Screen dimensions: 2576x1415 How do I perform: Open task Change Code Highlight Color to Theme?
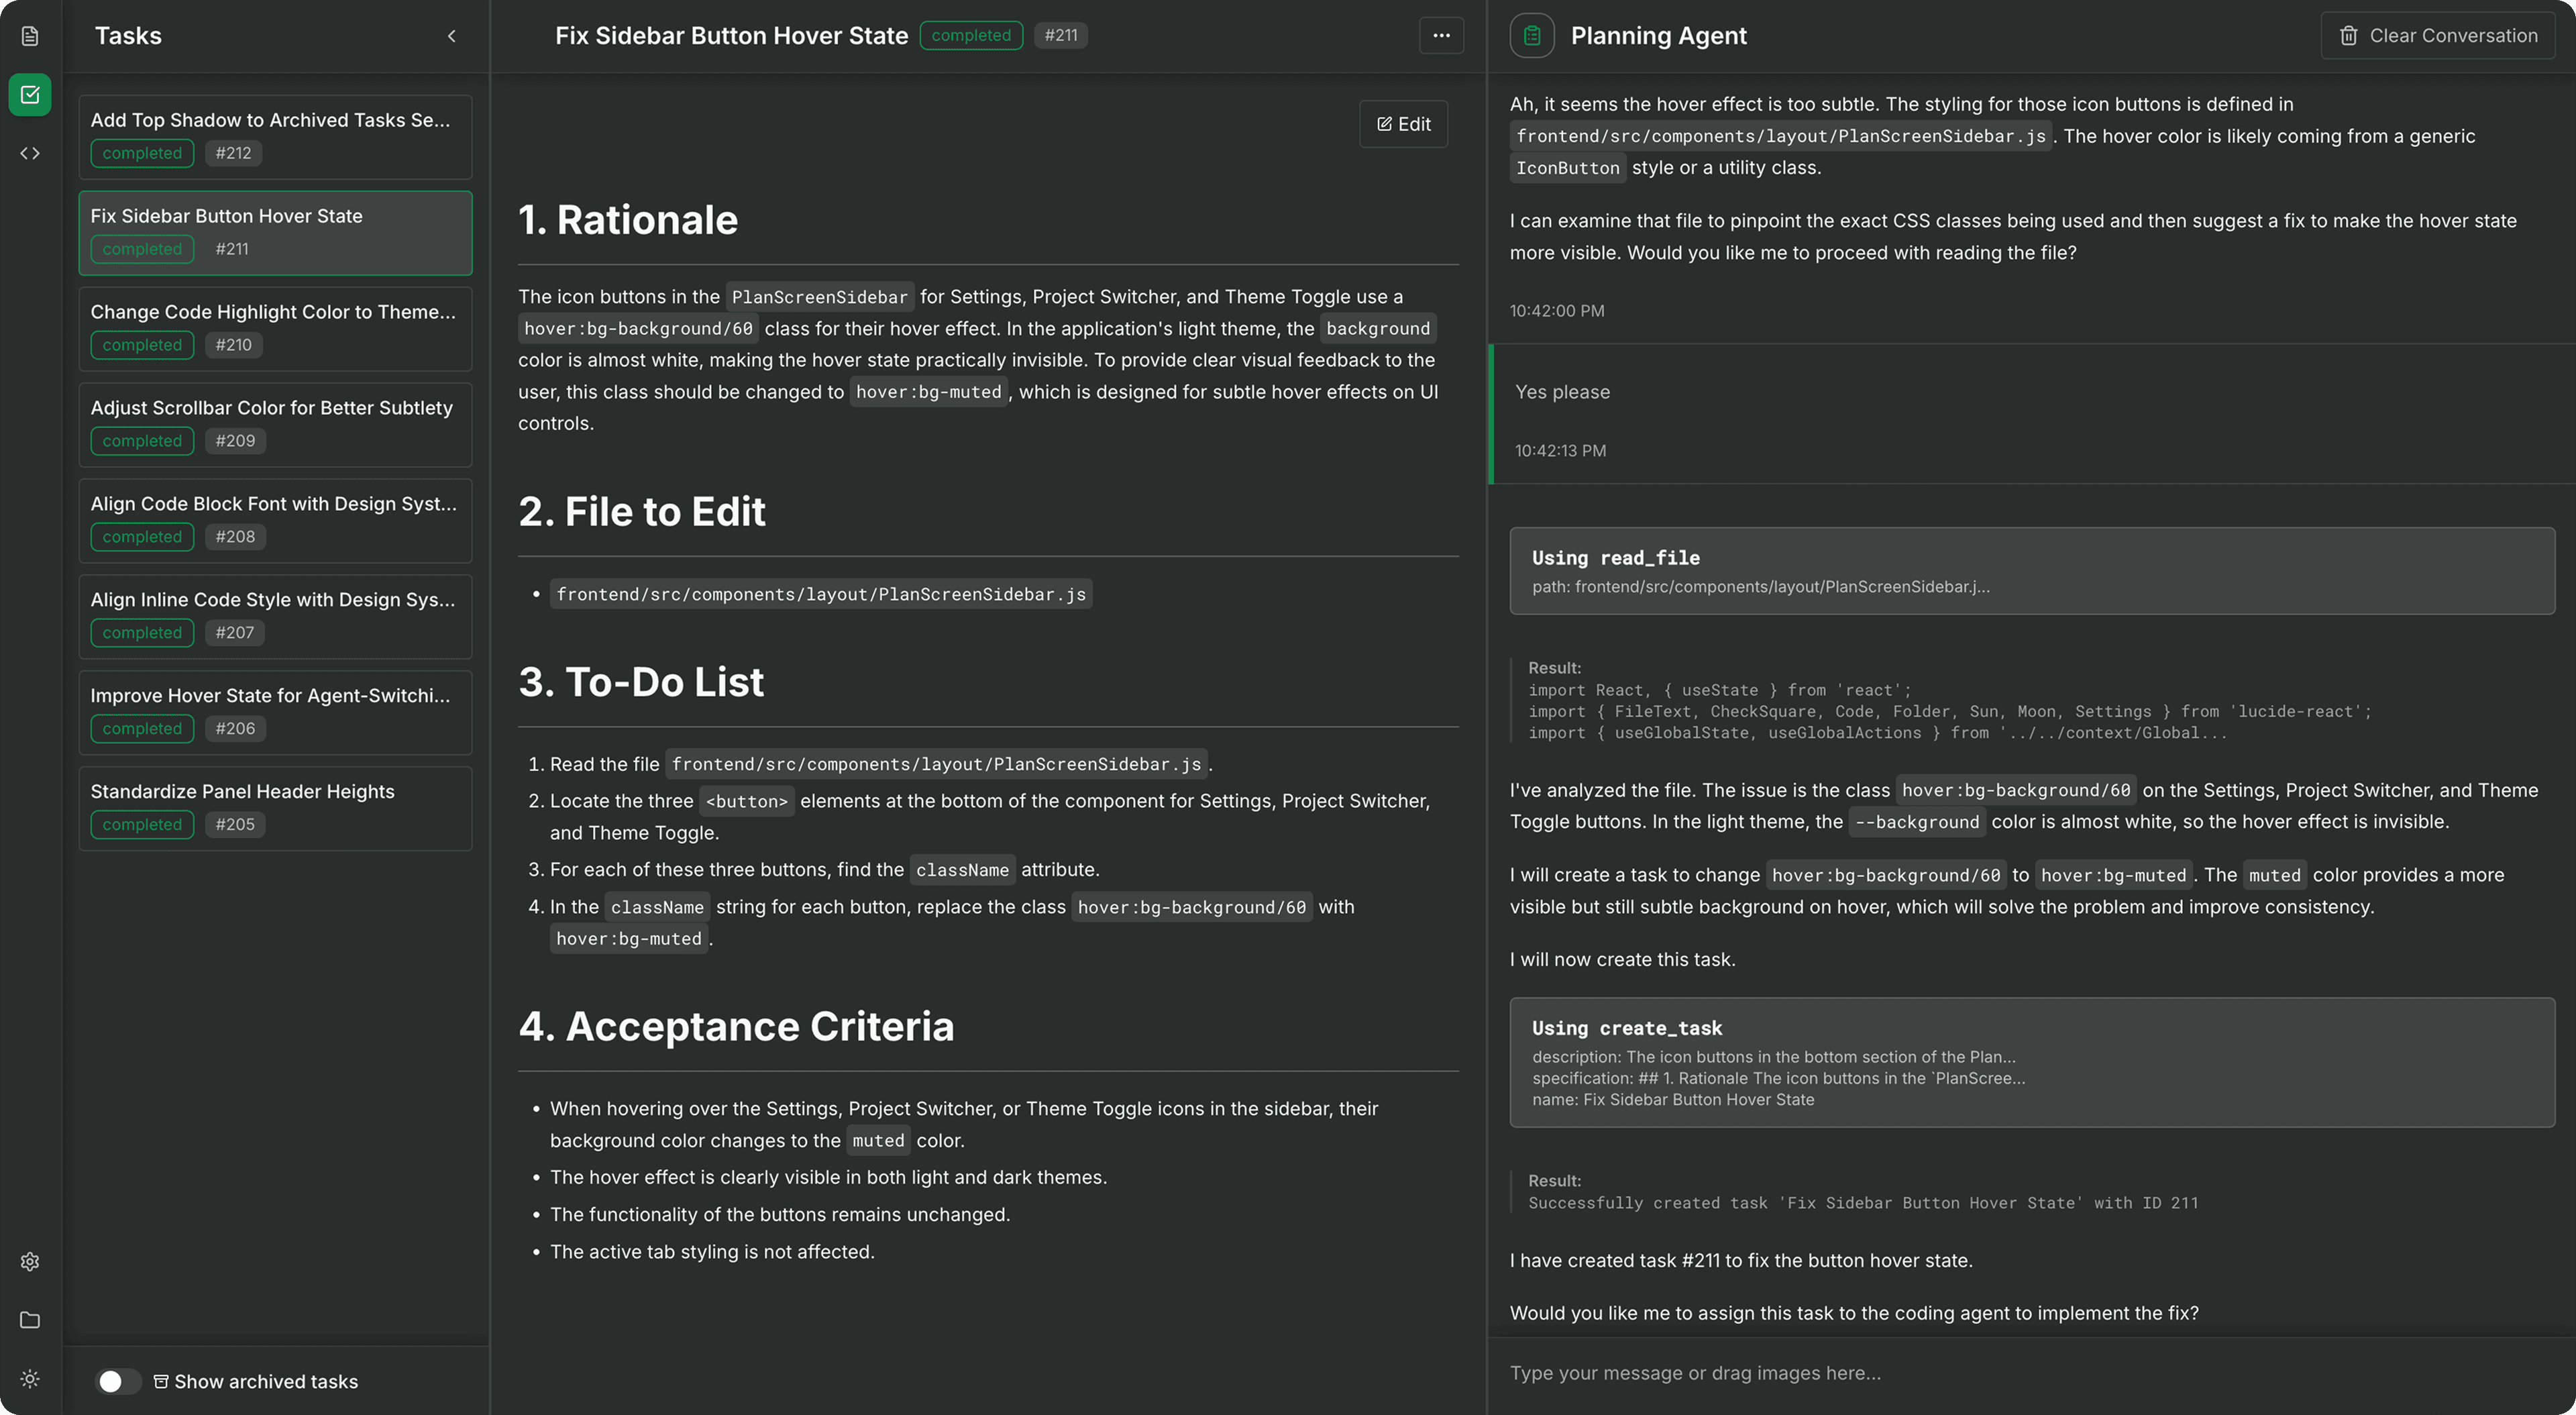(275, 329)
